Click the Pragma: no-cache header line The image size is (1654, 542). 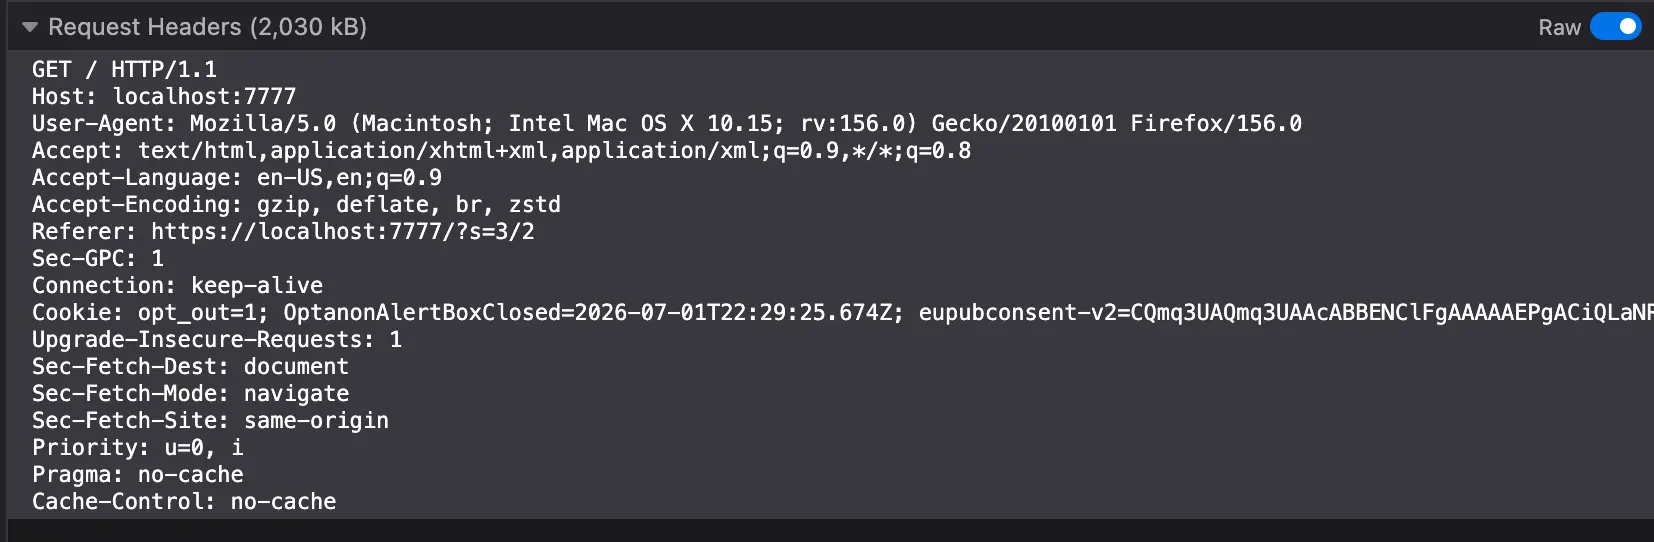click(x=137, y=474)
